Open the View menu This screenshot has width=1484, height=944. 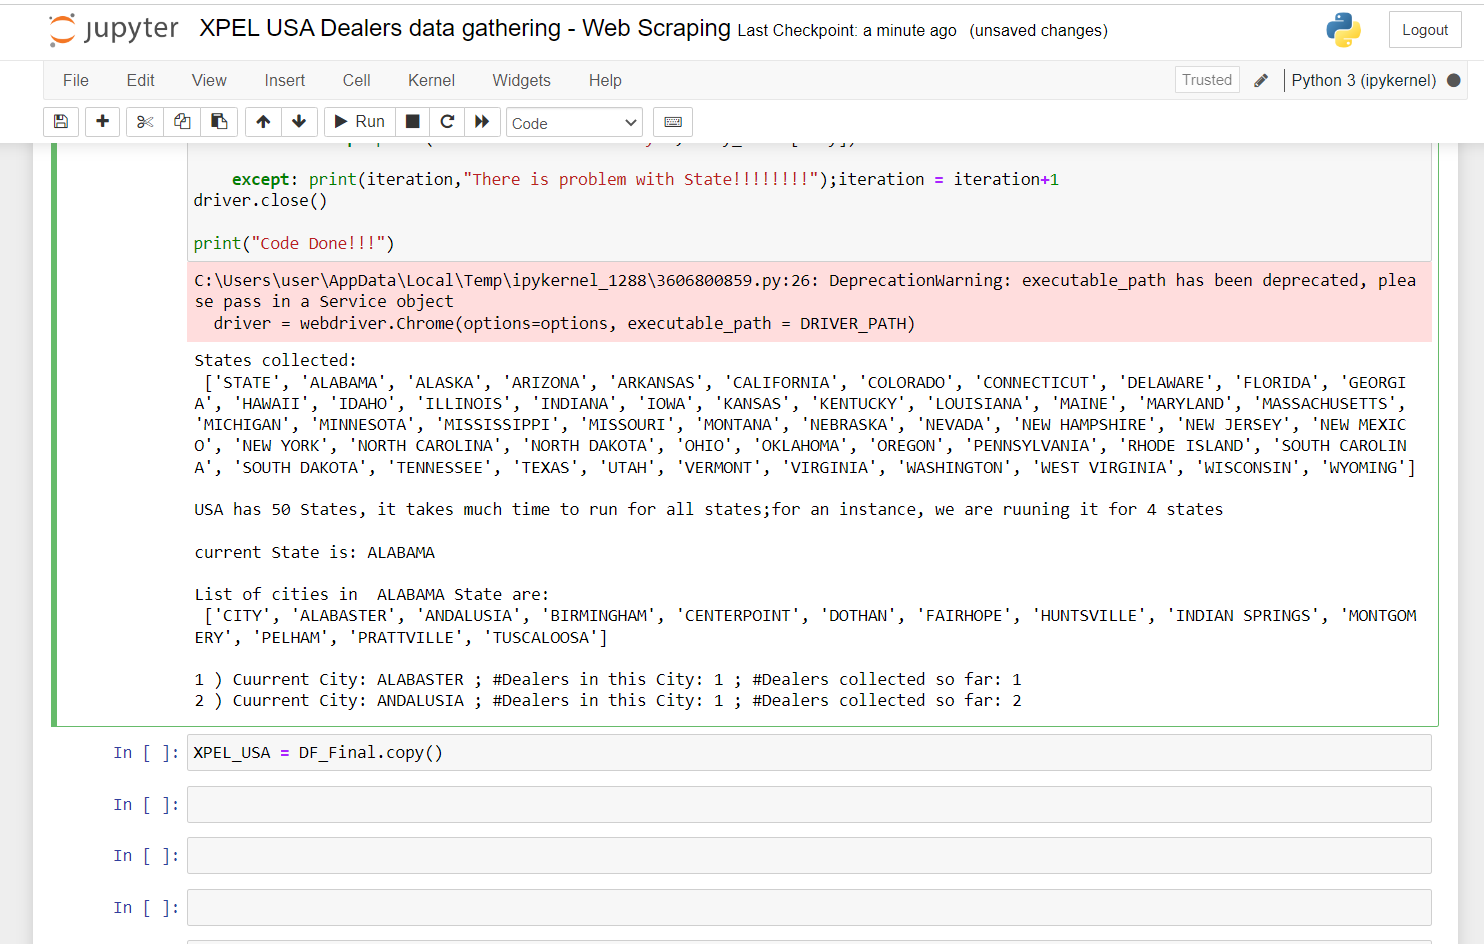(x=209, y=80)
